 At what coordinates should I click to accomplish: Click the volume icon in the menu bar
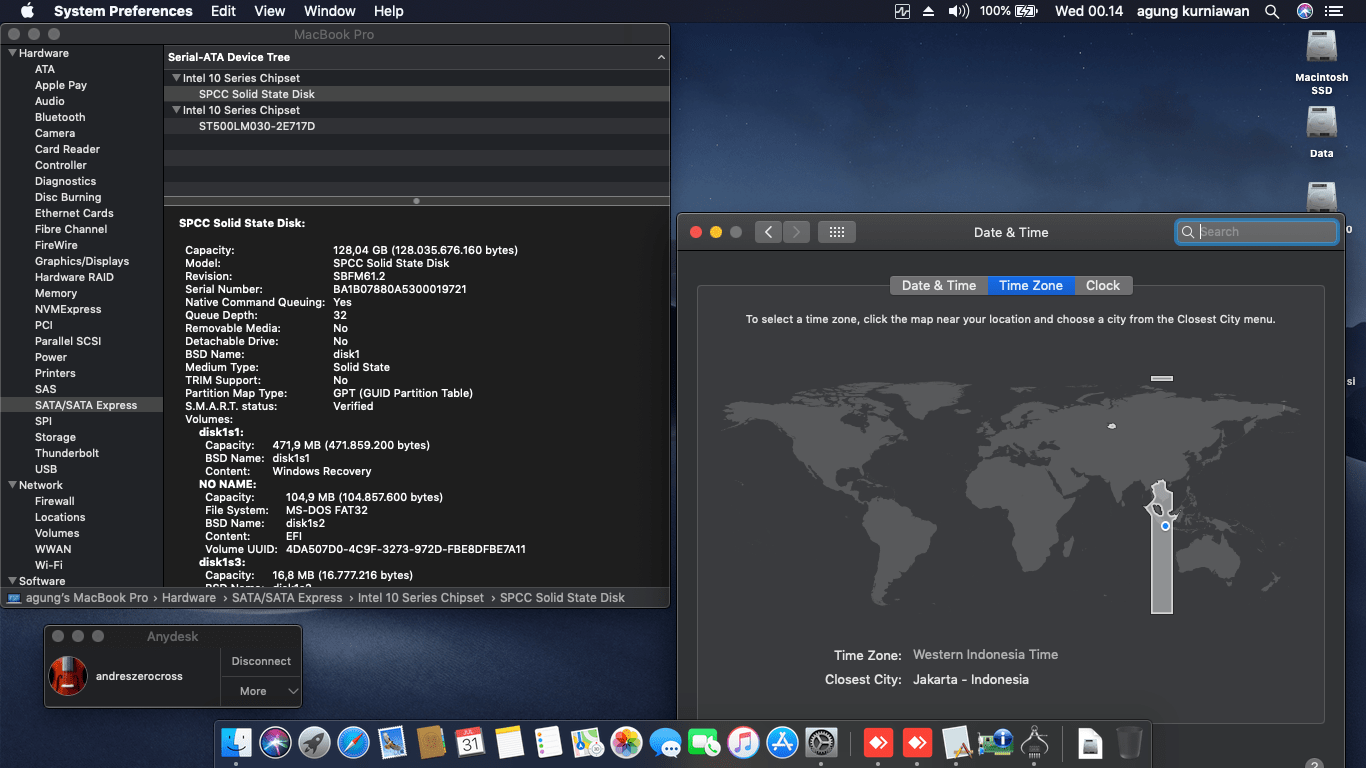[x=960, y=11]
